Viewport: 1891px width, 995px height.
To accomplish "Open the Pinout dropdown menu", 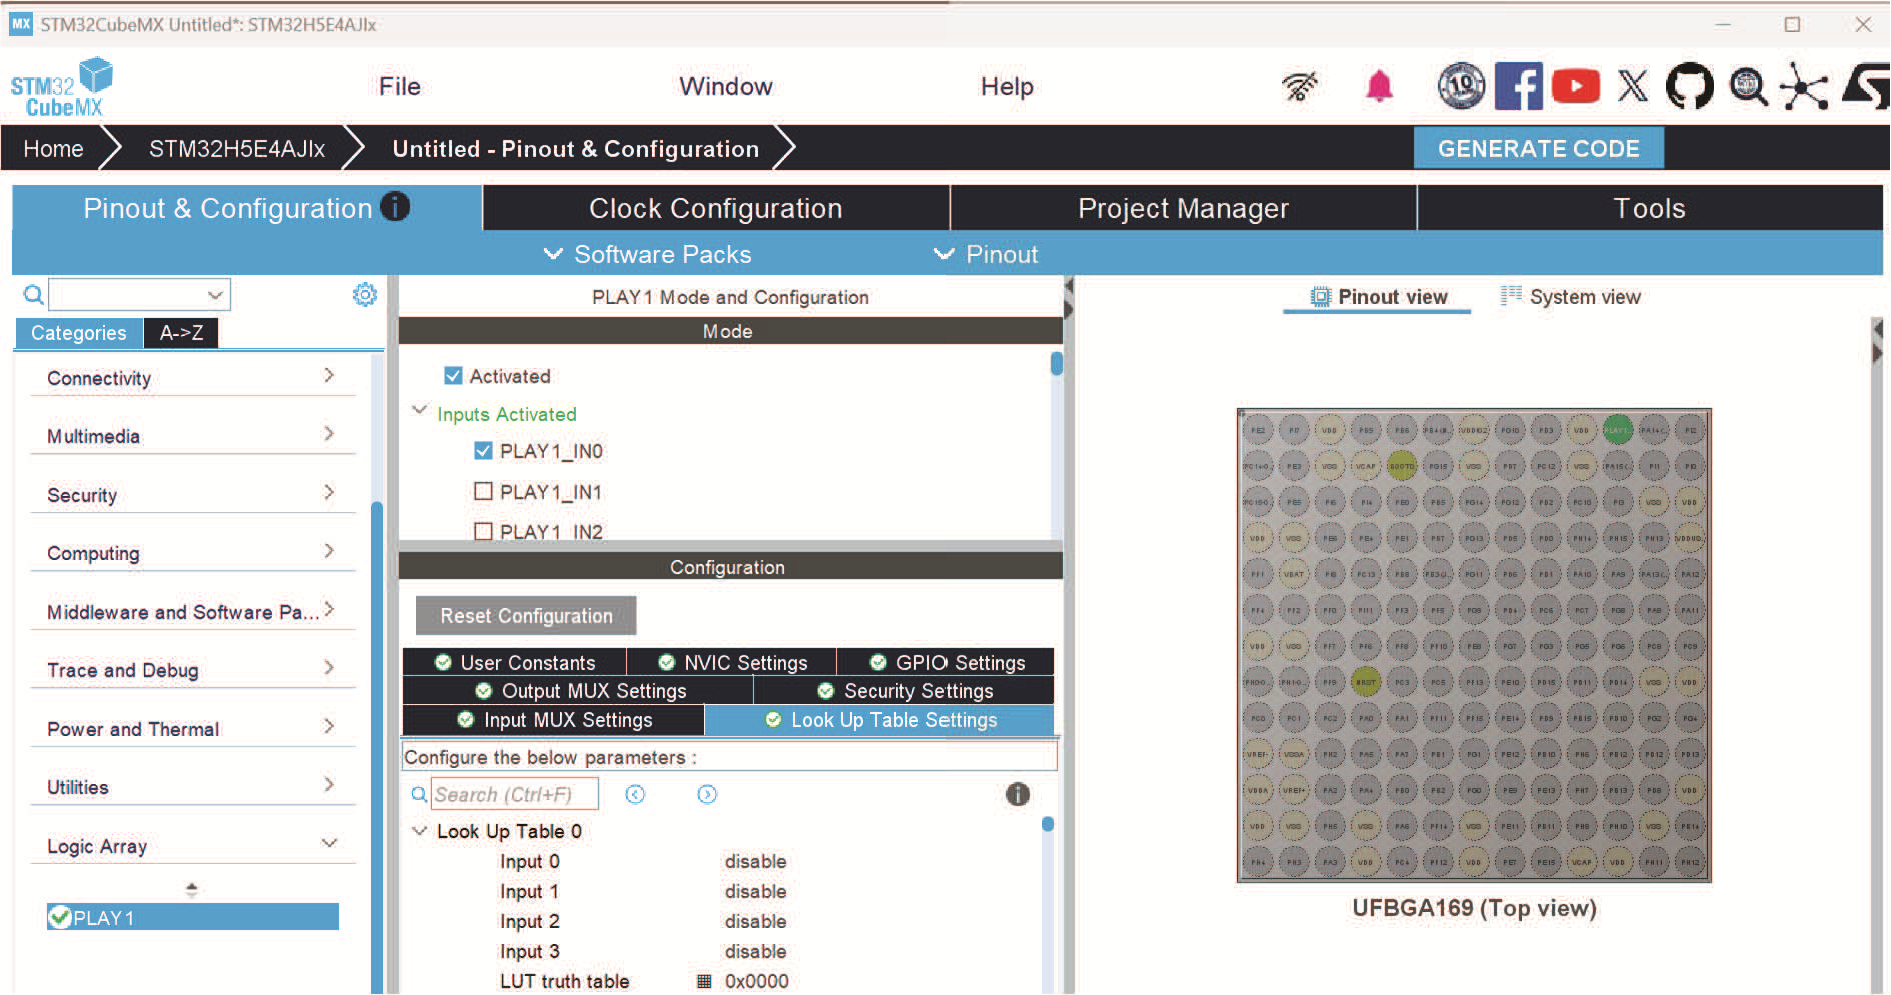I will [x=986, y=254].
